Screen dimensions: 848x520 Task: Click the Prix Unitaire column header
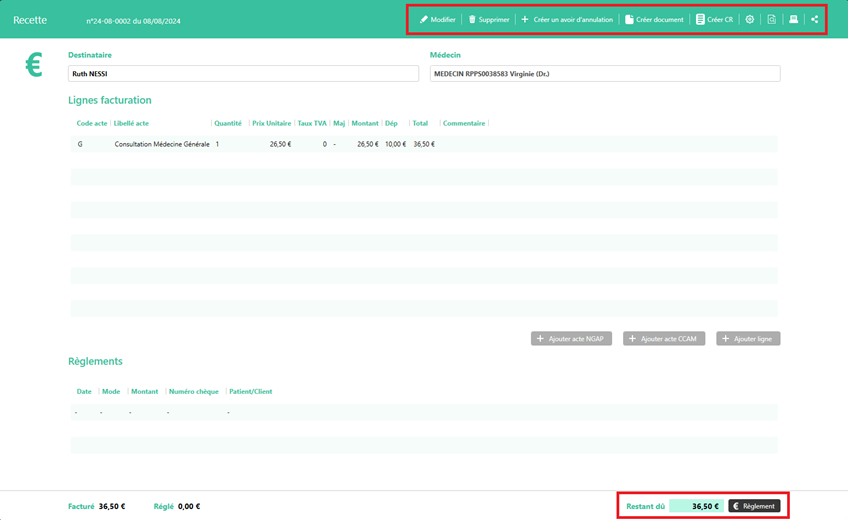(x=271, y=123)
